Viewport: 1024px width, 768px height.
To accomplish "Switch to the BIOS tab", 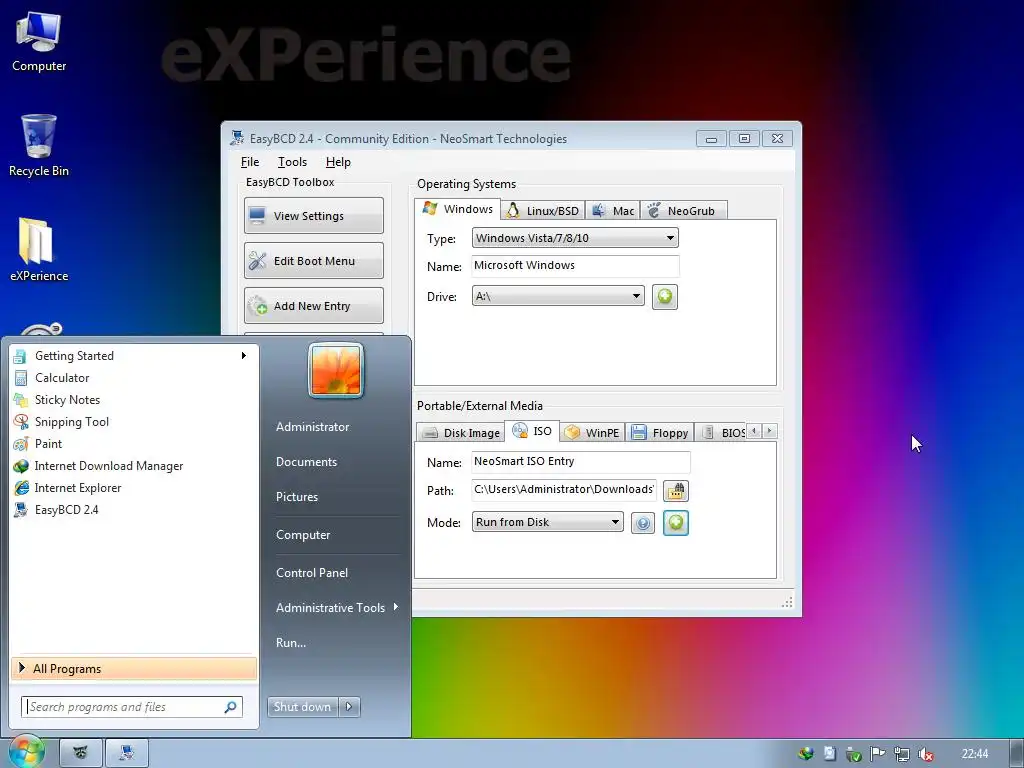I will tap(722, 433).
